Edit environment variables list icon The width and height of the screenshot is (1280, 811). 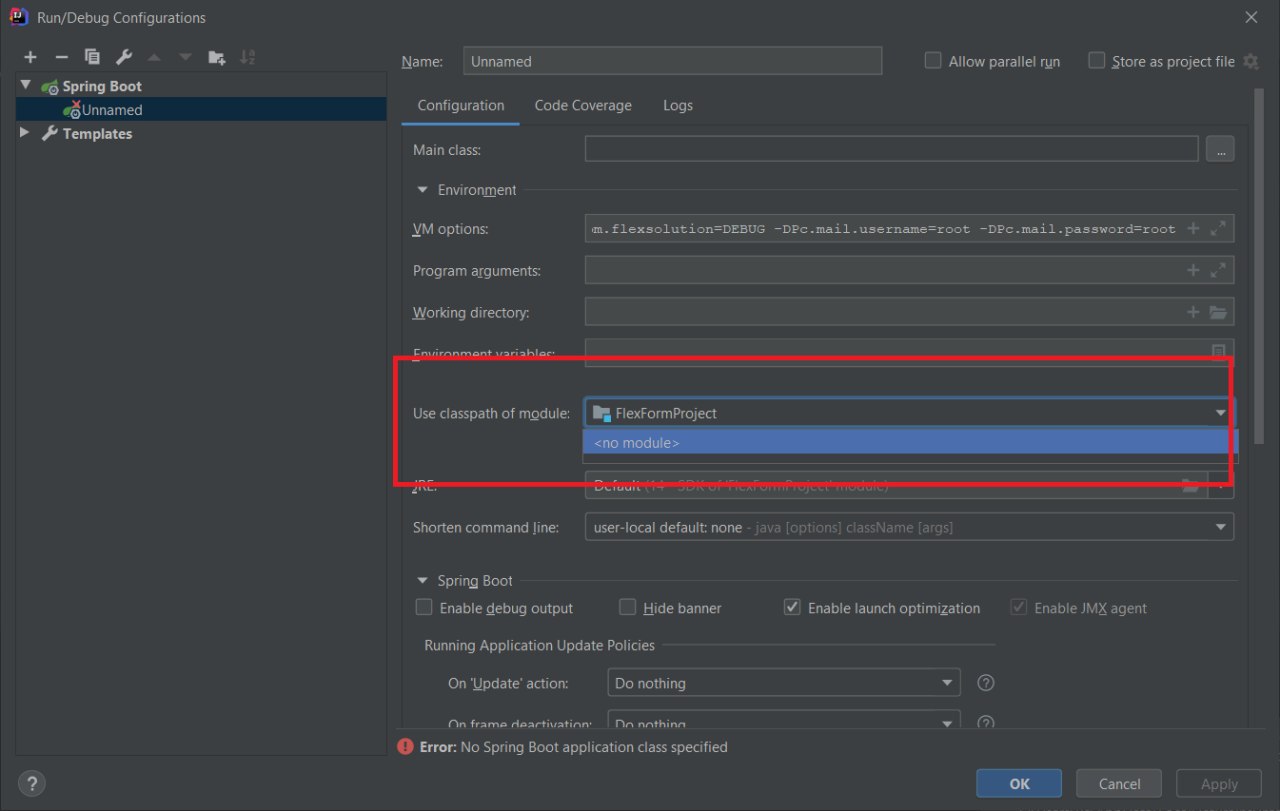(1218, 351)
